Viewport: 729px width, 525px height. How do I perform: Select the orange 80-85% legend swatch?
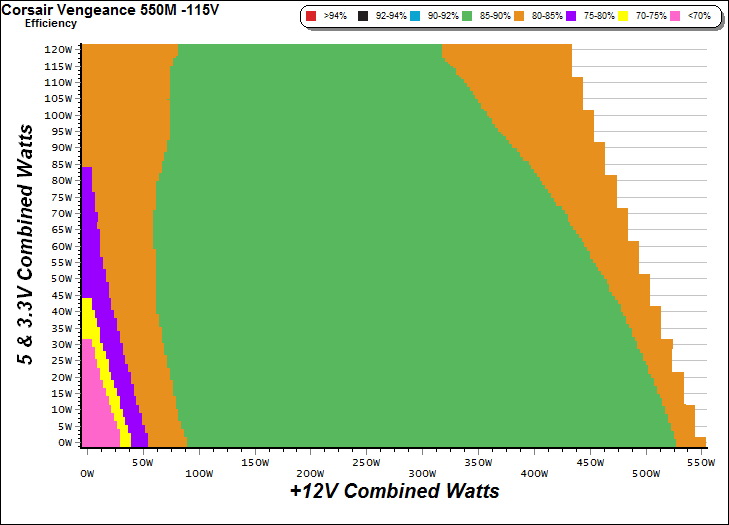(521, 17)
